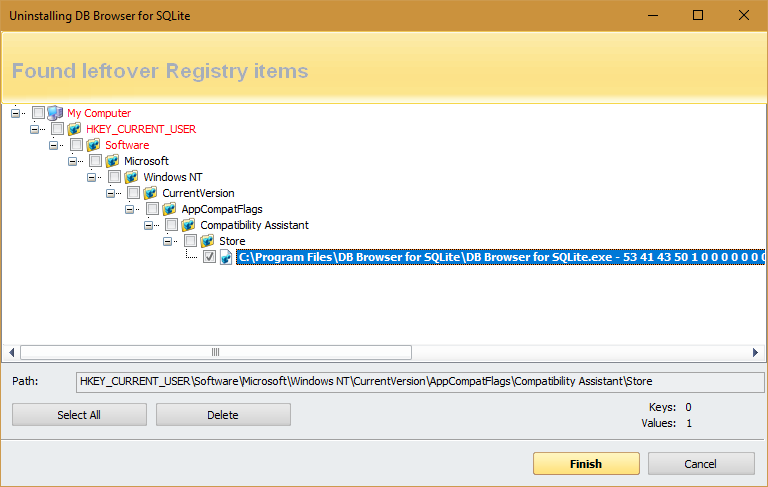Check the My Computer checkbox

[x=38, y=113]
